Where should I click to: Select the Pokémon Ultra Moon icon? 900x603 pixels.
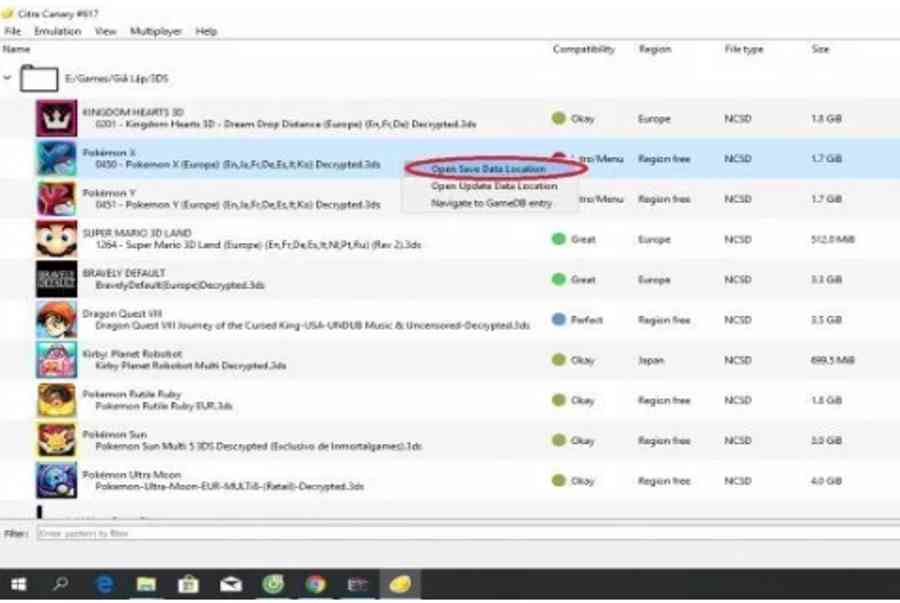56,480
